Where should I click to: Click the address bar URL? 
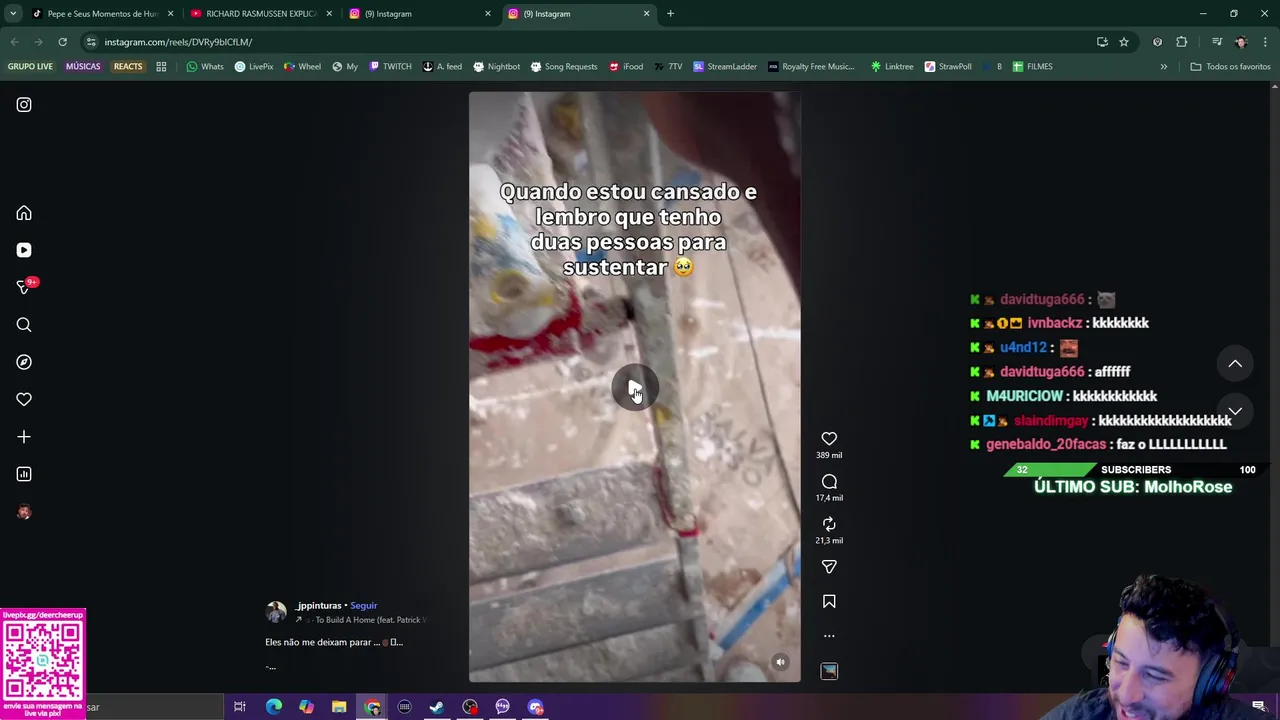click(x=178, y=42)
